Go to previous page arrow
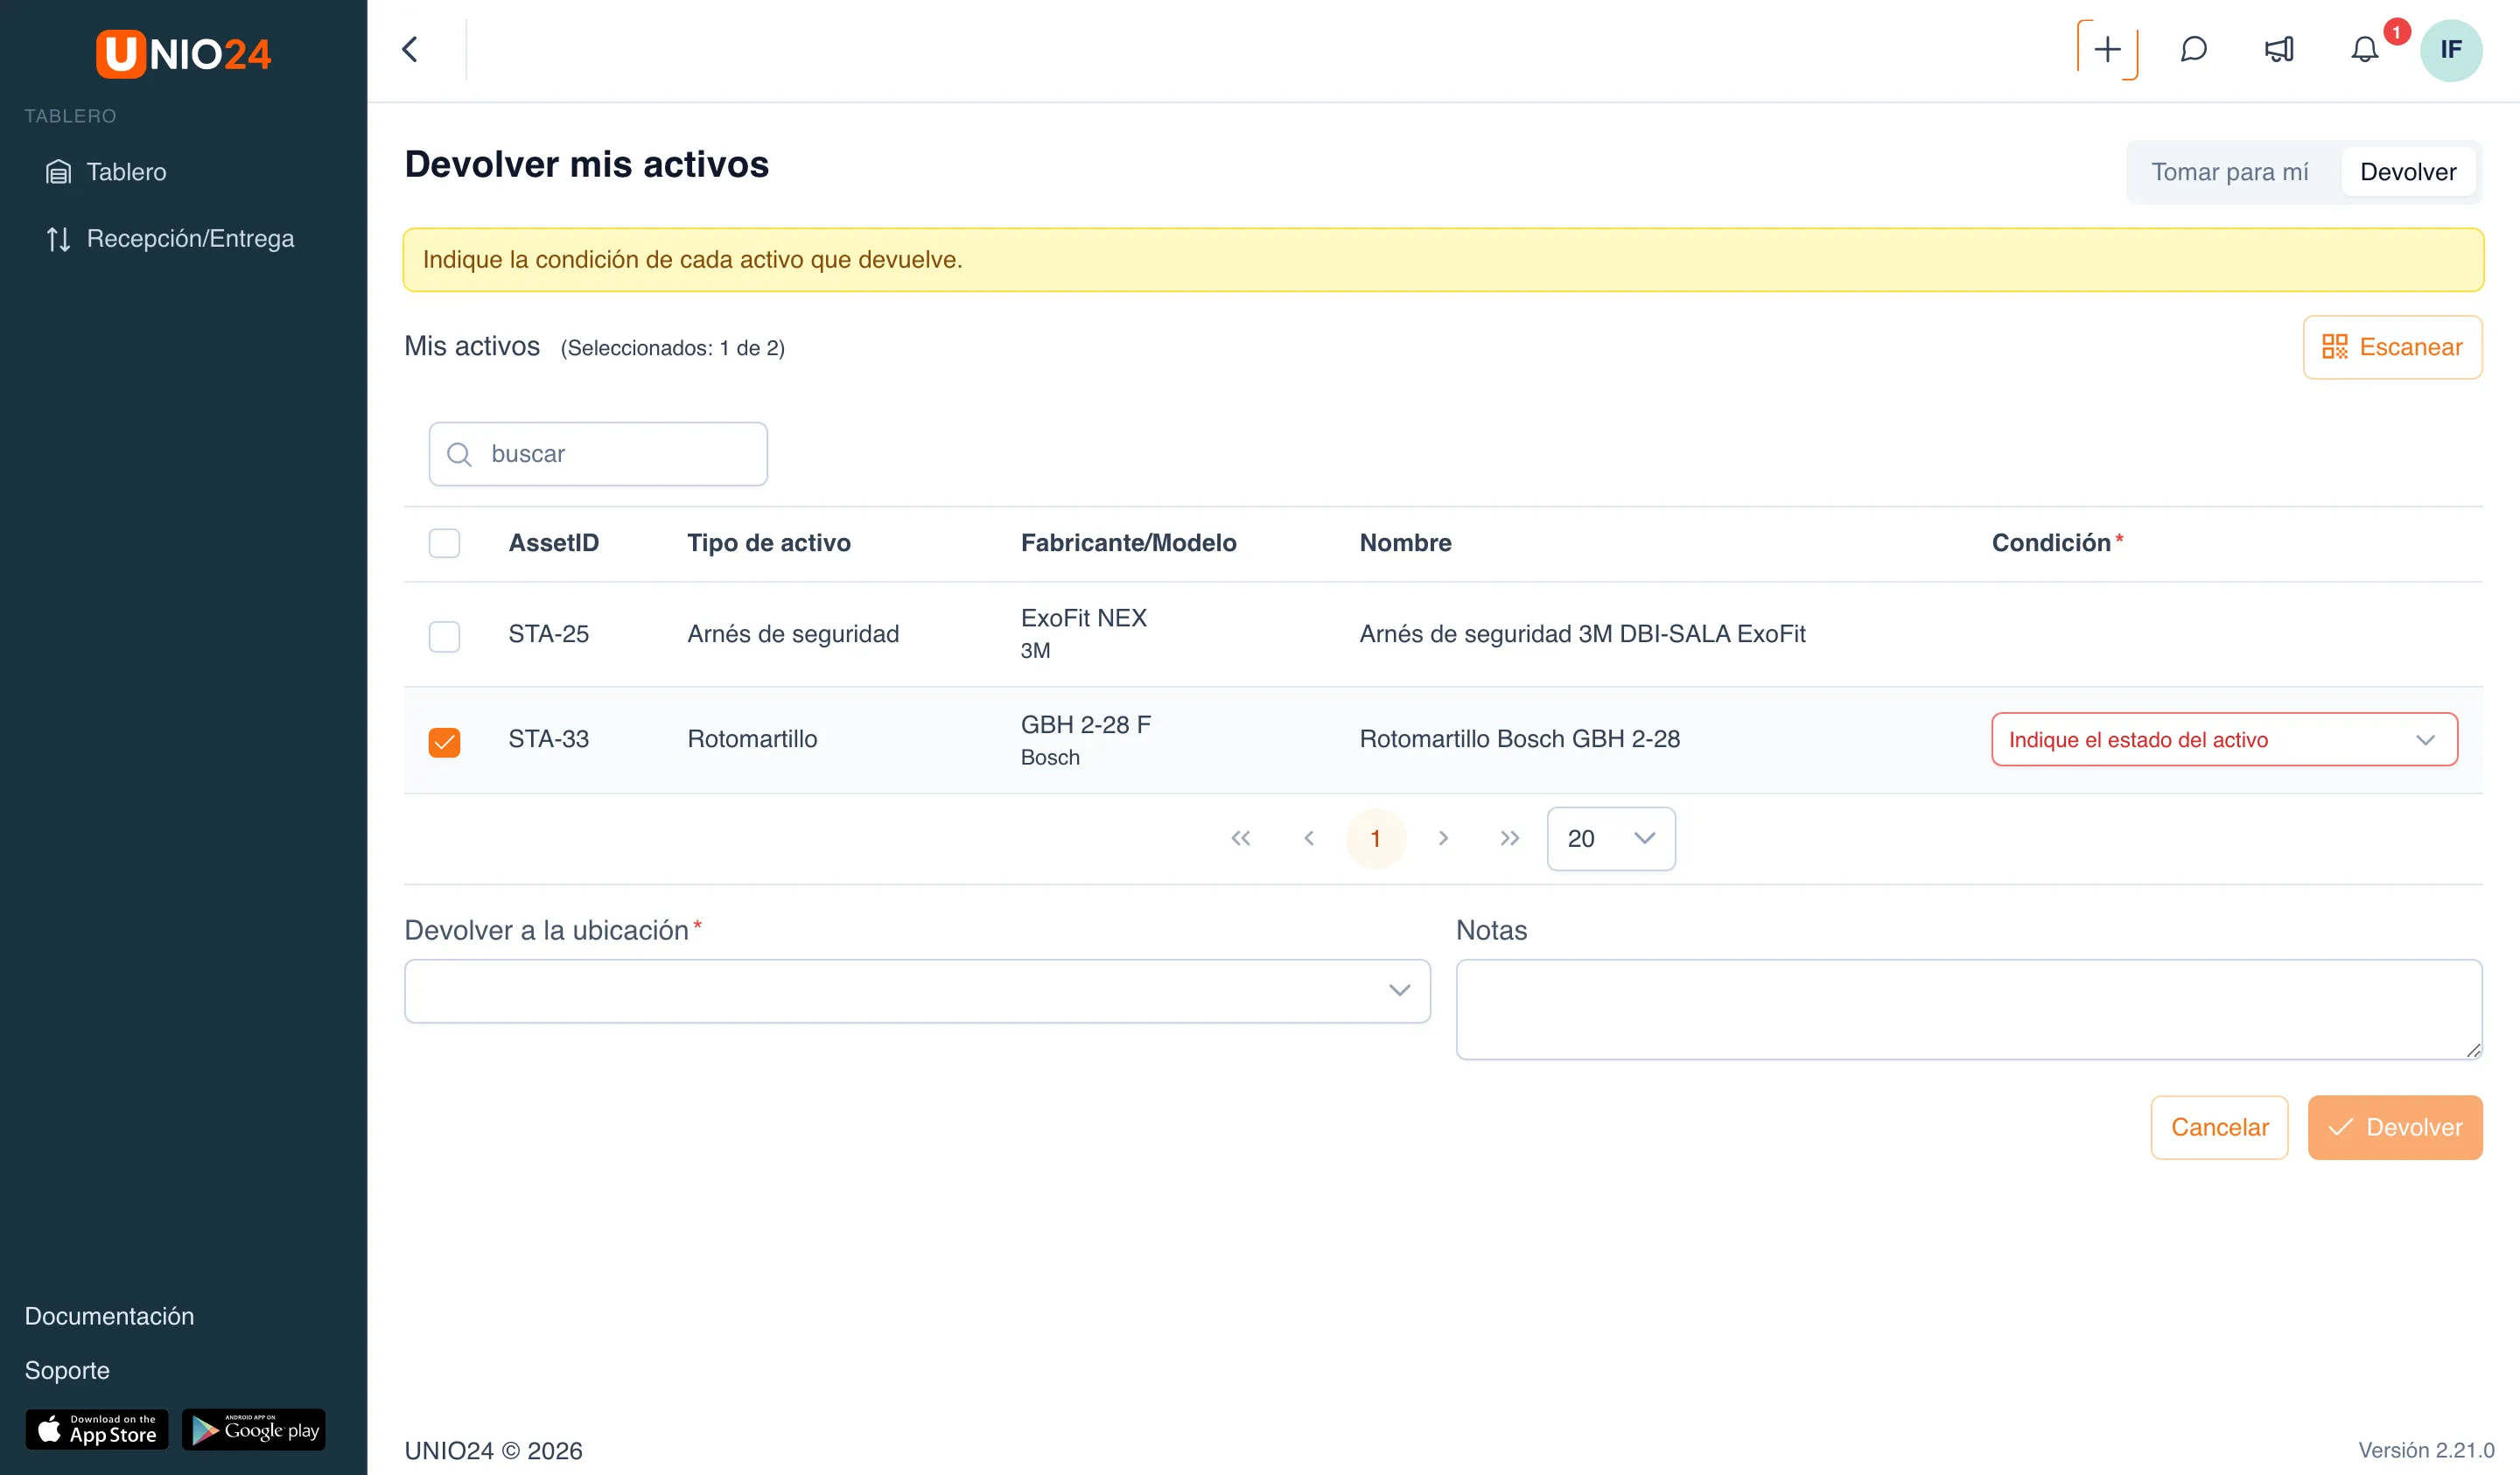Image resolution: width=2520 pixels, height=1475 pixels. click(x=1308, y=838)
